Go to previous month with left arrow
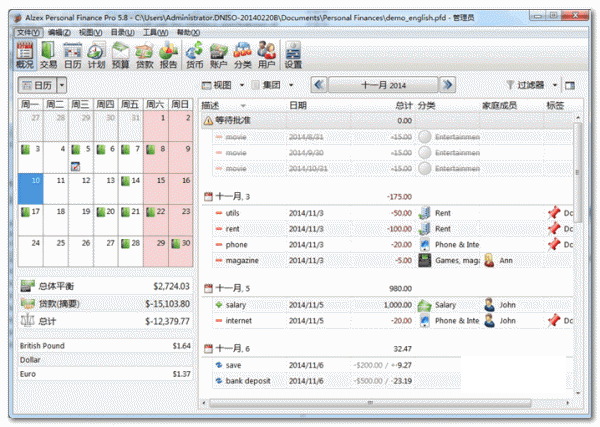Image resolution: width=600 pixels, height=427 pixels. [x=320, y=86]
